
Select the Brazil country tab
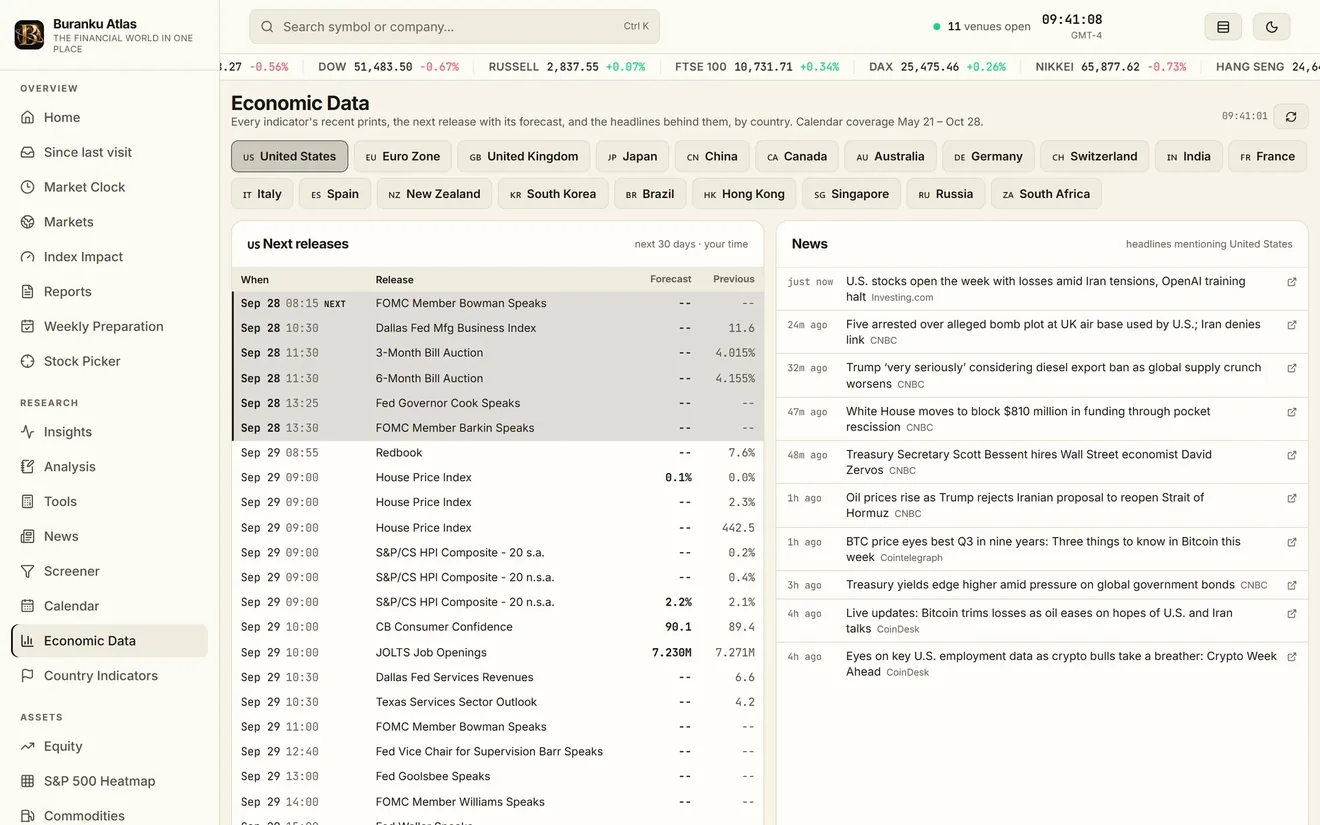point(650,194)
